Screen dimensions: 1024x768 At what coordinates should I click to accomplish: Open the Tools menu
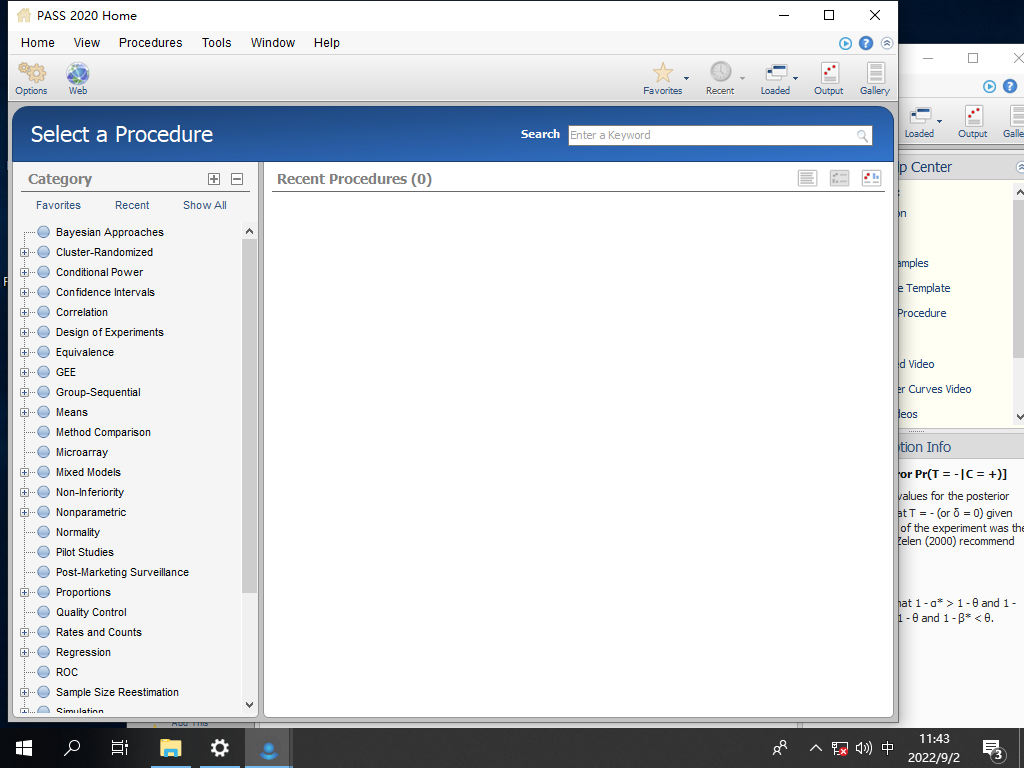pyautogui.click(x=217, y=42)
